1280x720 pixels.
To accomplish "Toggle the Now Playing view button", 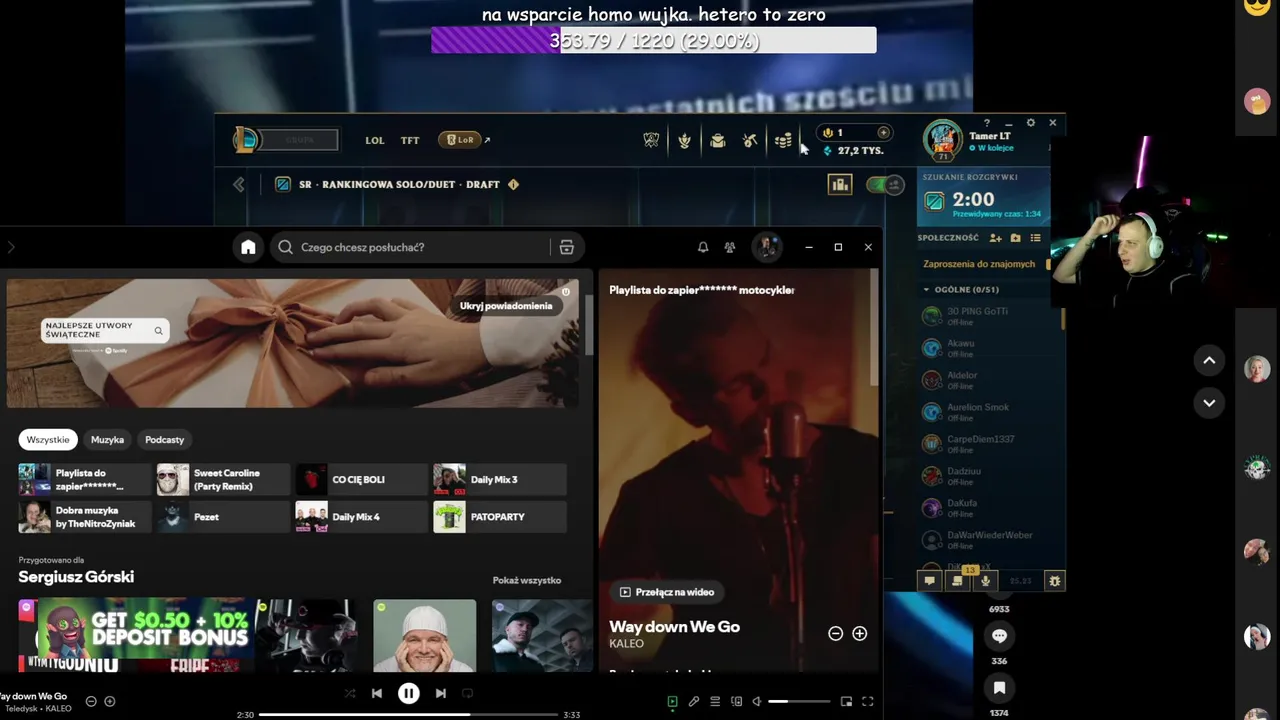I will pyautogui.click(x=672, y=702).
